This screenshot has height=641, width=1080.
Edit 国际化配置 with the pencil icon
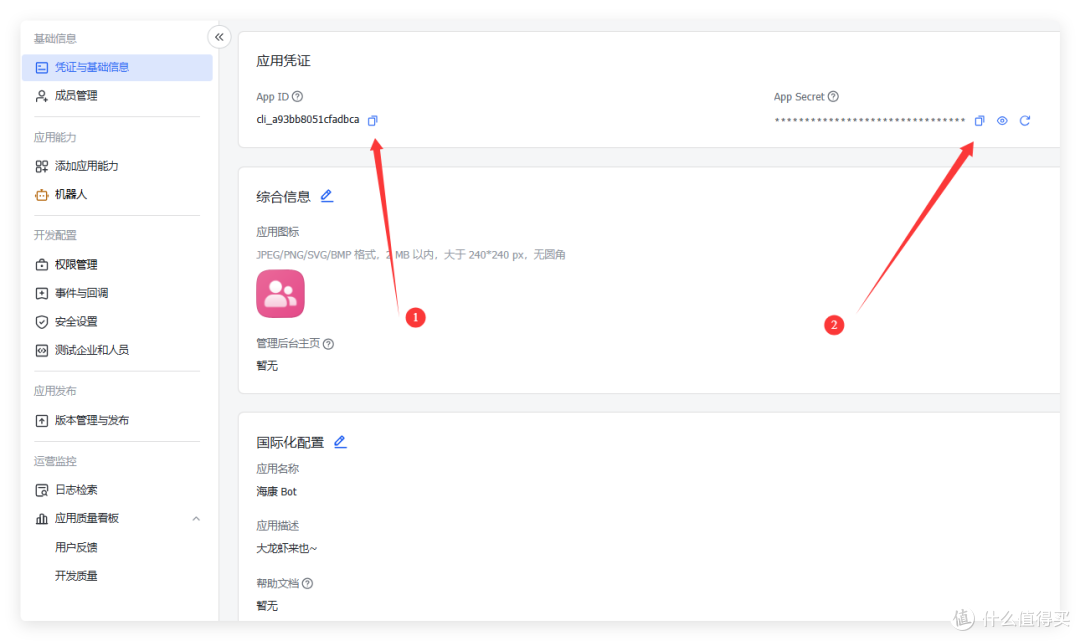[340, 442]
